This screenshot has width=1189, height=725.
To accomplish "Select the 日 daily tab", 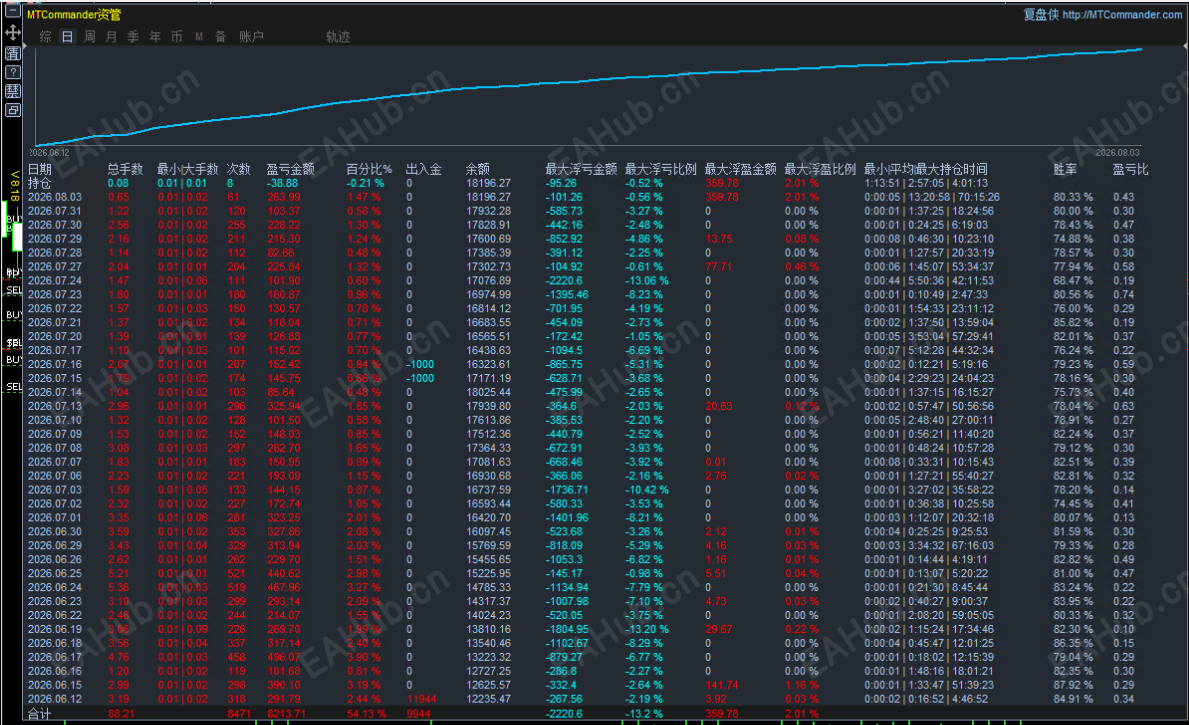I will coord(67,36).
